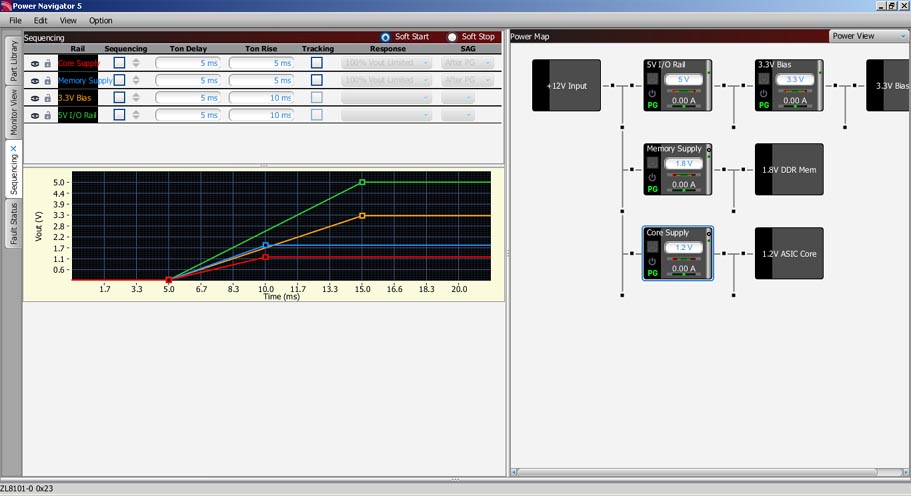This screenshot has height=496, width=911.
Task: Open the Option menu
Action: [101, 20]
